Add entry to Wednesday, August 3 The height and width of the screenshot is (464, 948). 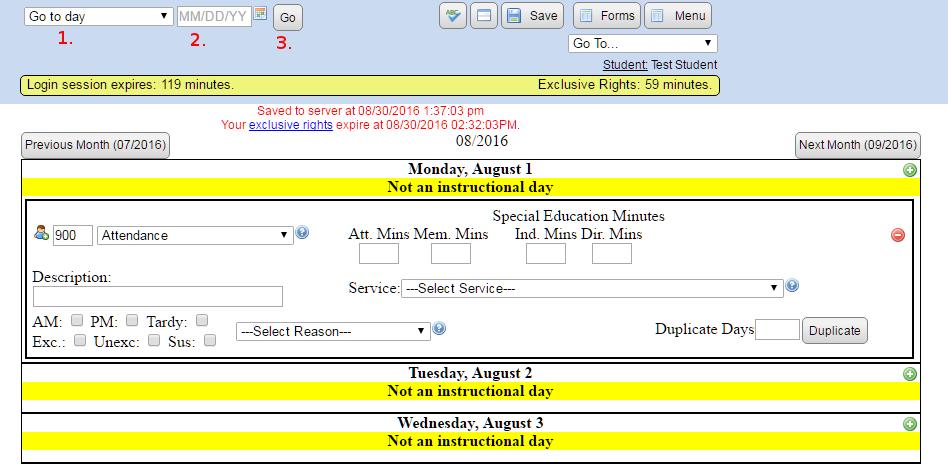(909, 424)
